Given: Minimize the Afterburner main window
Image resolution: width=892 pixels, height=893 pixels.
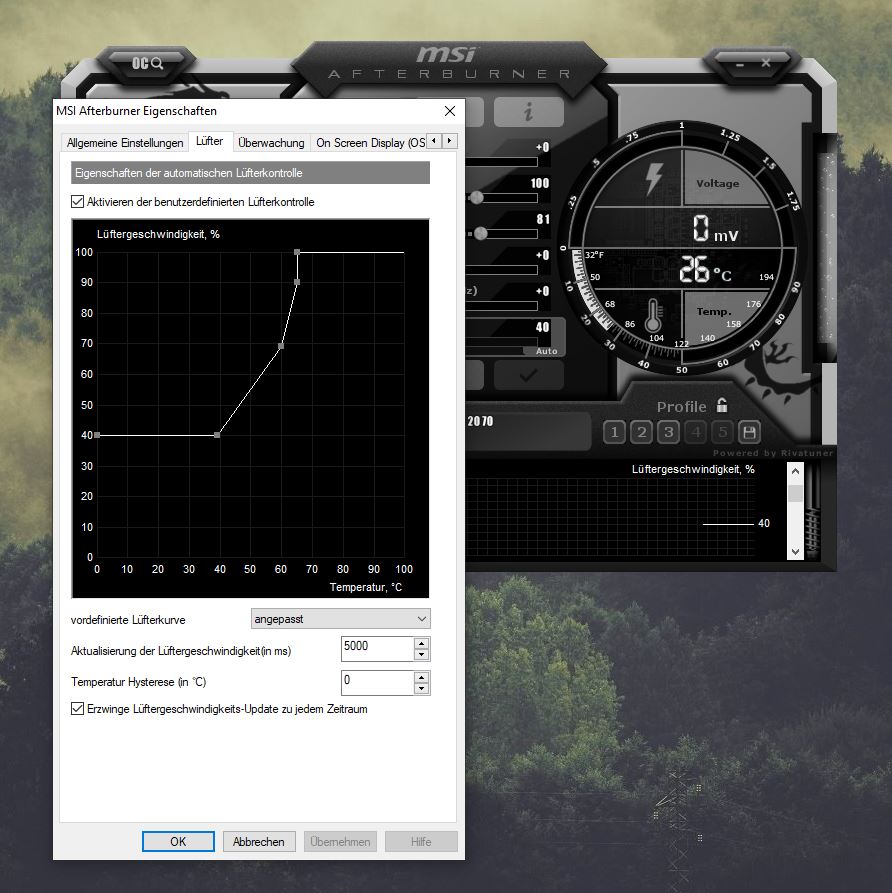Looking at the screenshot, I should point(739,64).
